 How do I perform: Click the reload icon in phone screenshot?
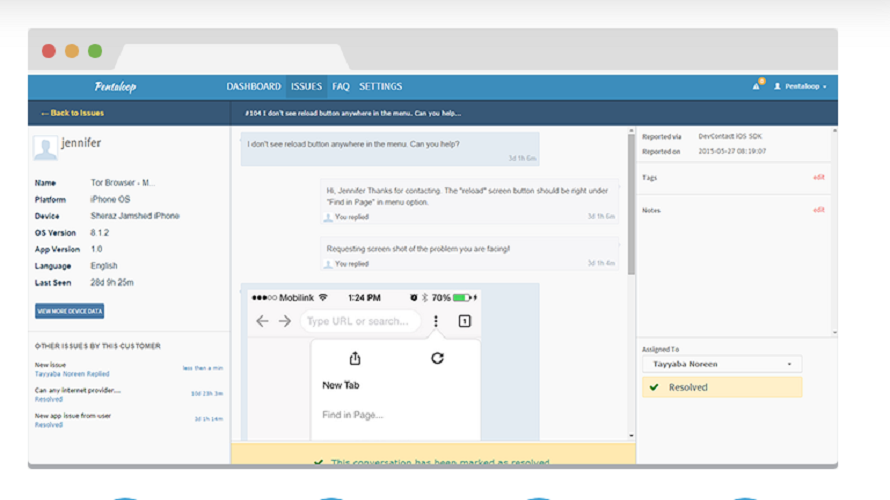point(437,358)
